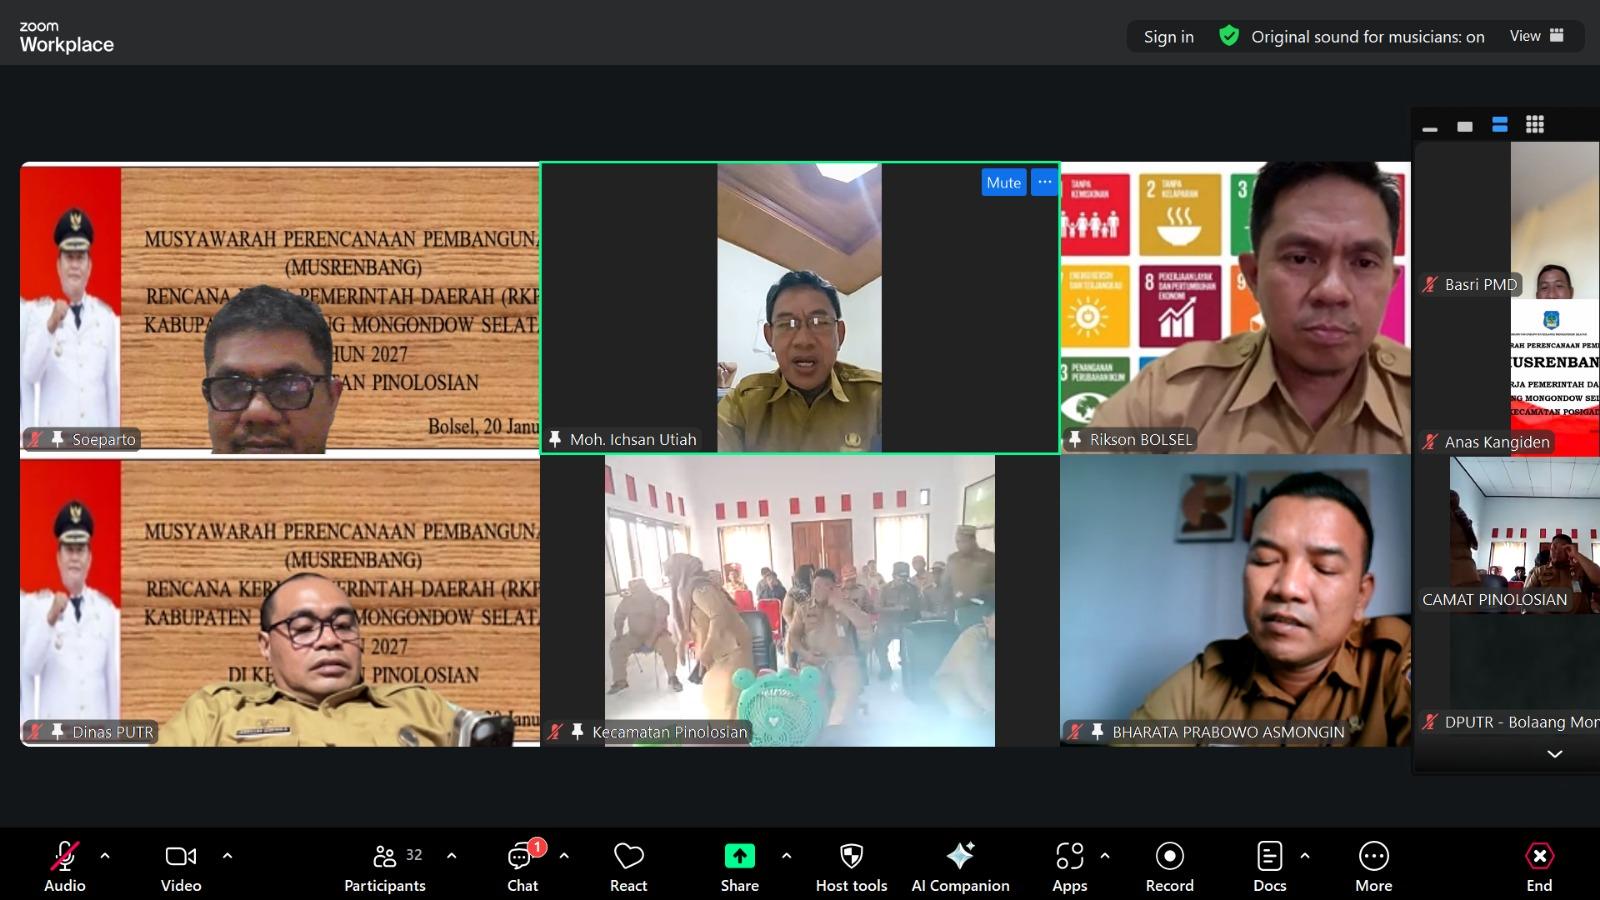Click the Sign in button
Viewport: 1600px width, 900px height.
pyautogui.click(x=1168, y=37)
